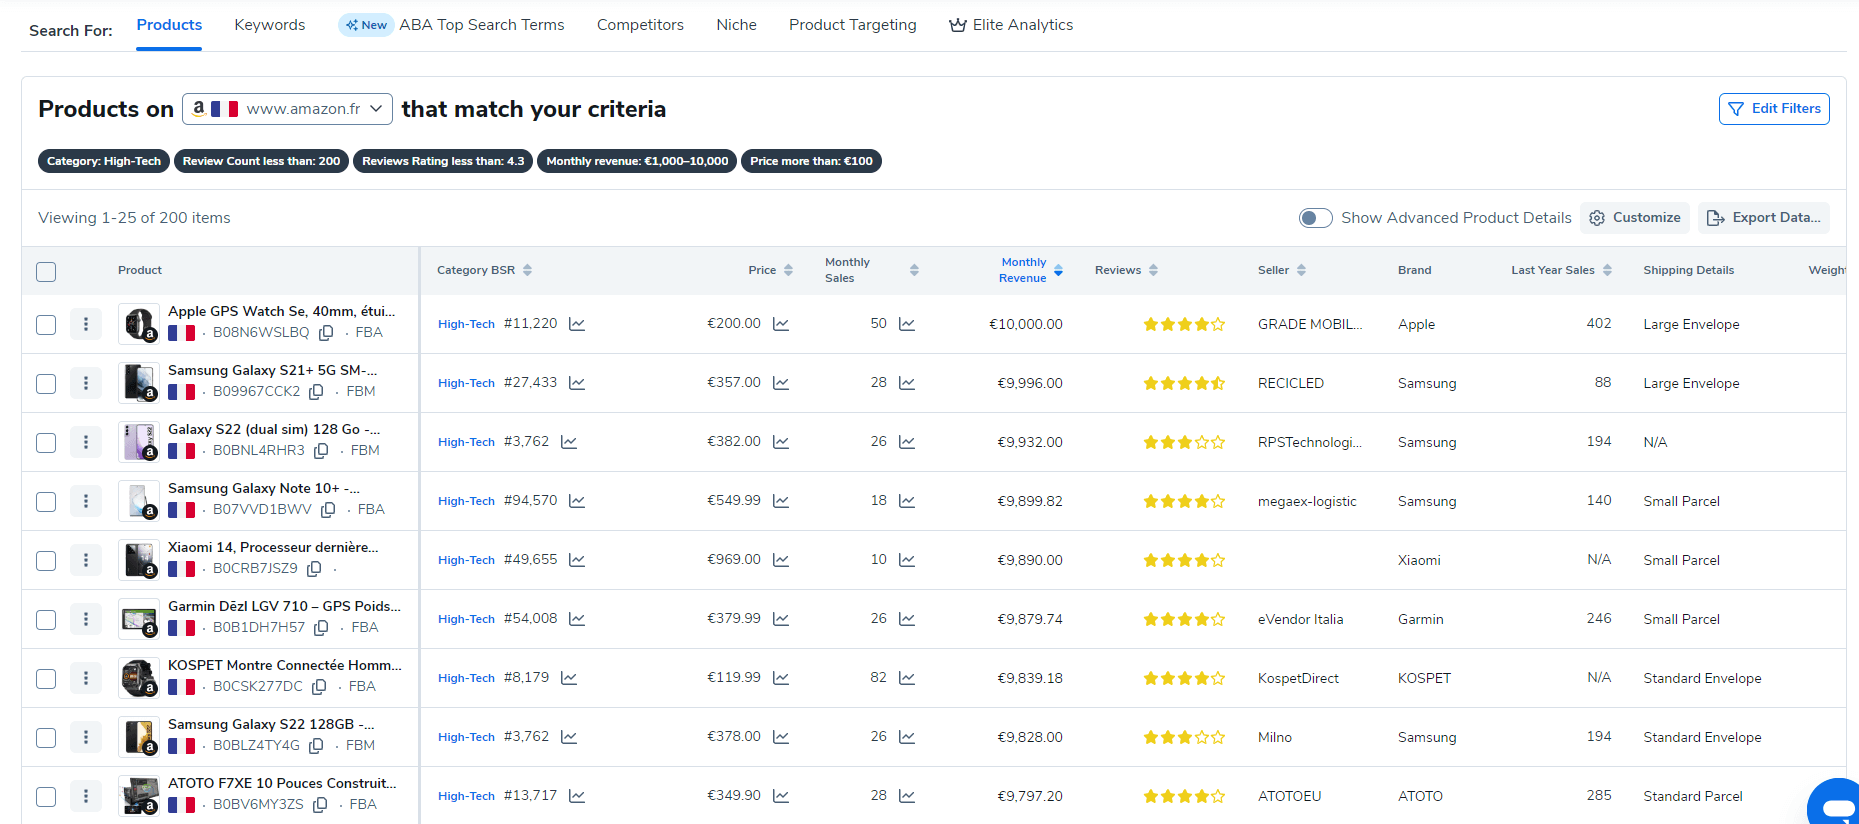
Task: View monthly sales trend chart for KOSPET Montre
Action: click(x=907, y=678)
